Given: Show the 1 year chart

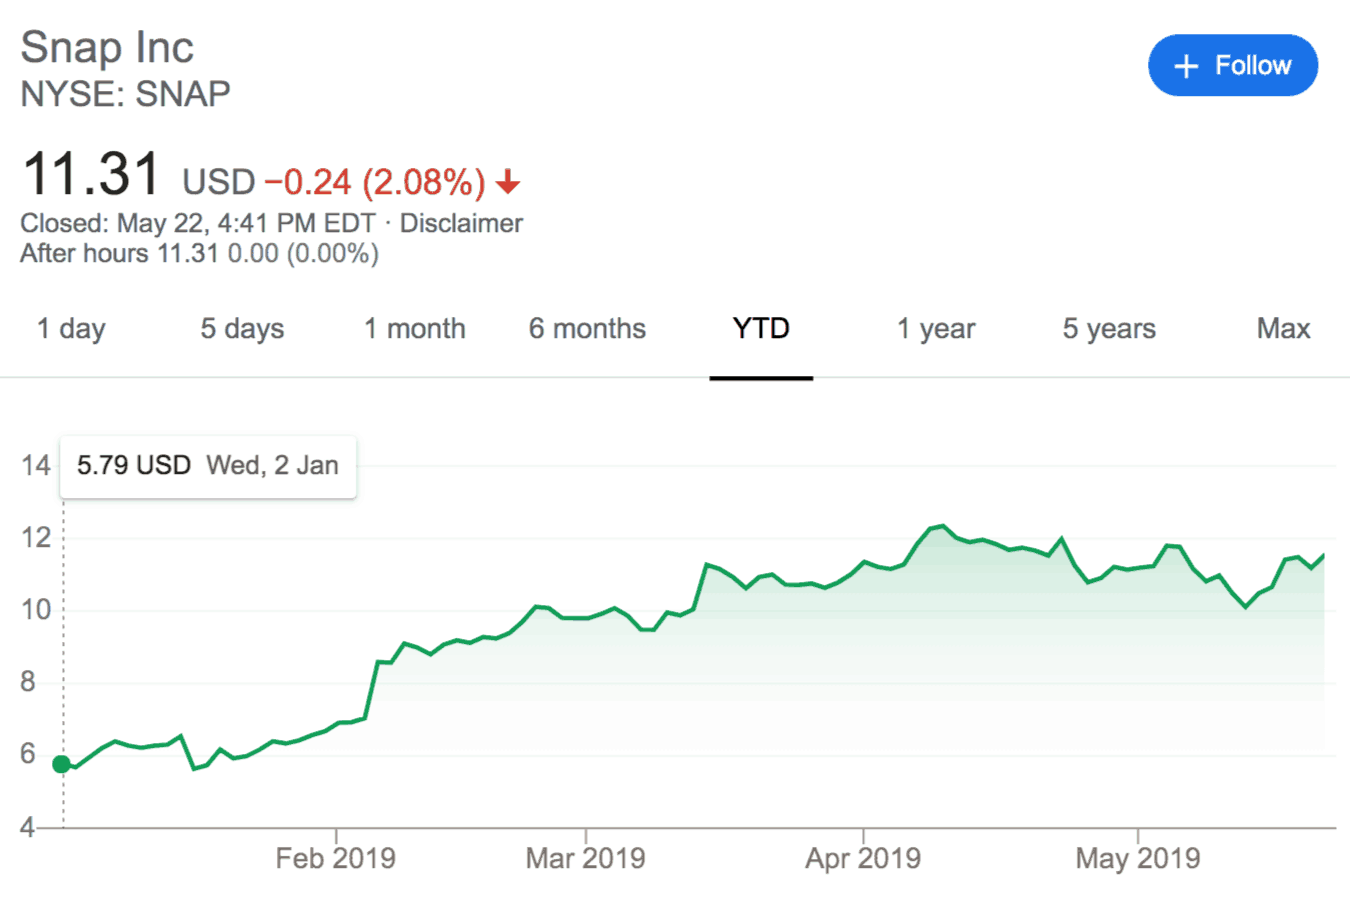Looking at the screenshot, I should point(935,328).
